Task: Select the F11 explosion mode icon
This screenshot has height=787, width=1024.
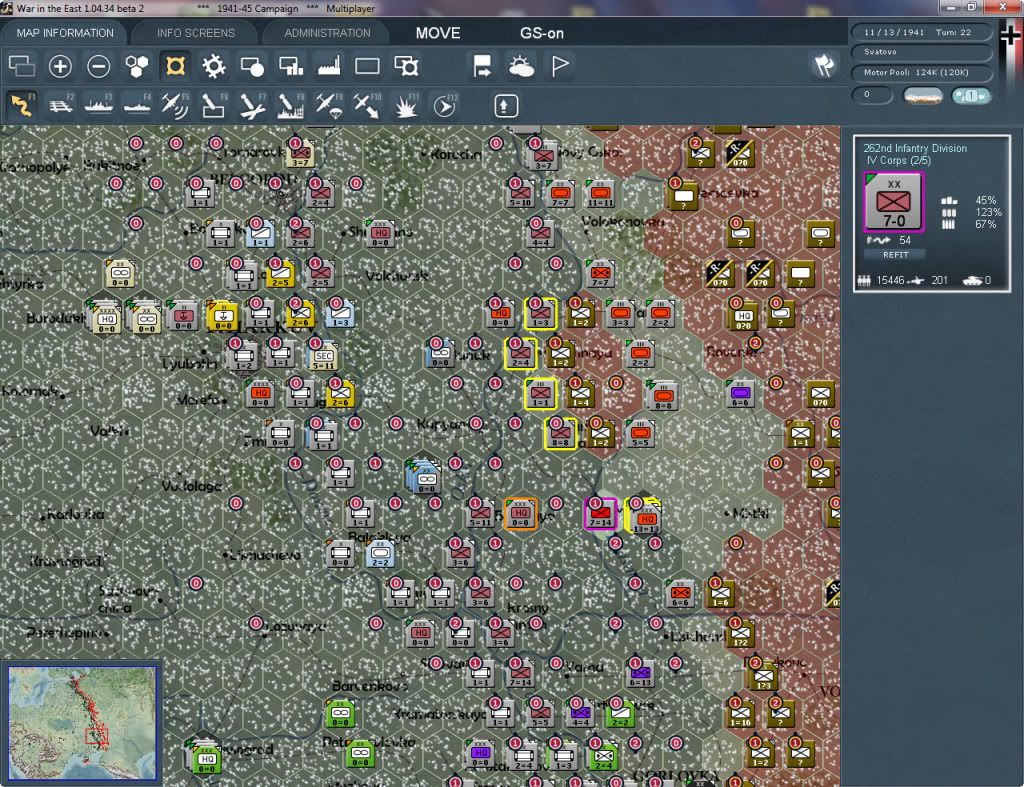Action: 406,105
